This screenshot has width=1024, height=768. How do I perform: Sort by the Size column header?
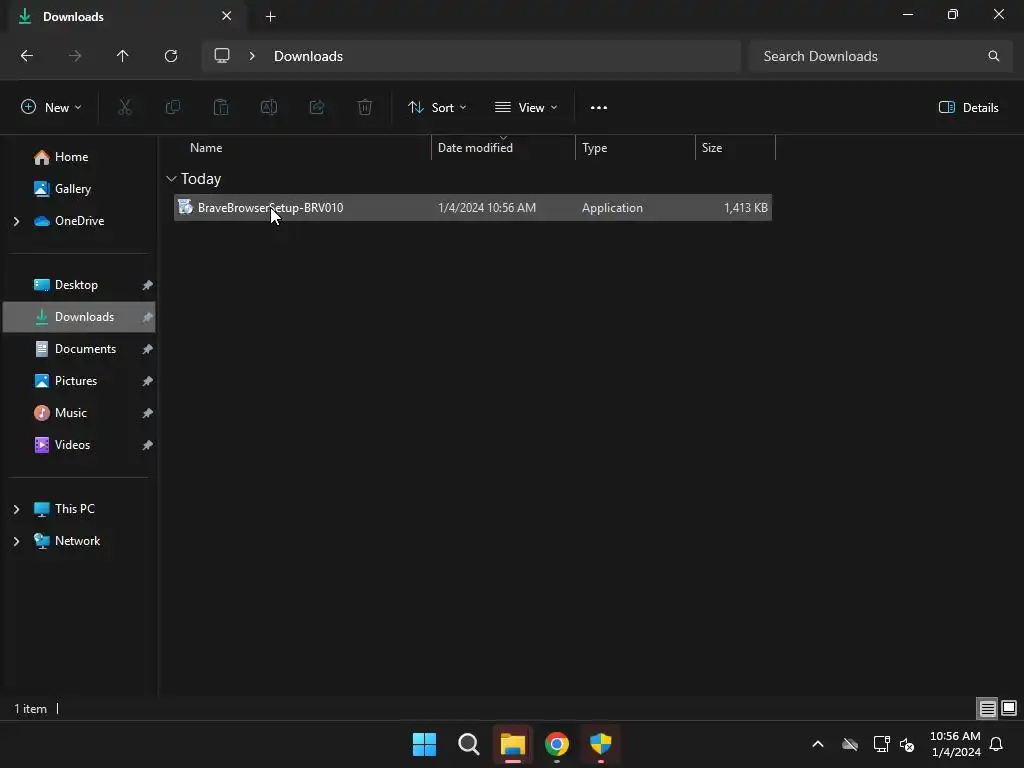(712, 148)
